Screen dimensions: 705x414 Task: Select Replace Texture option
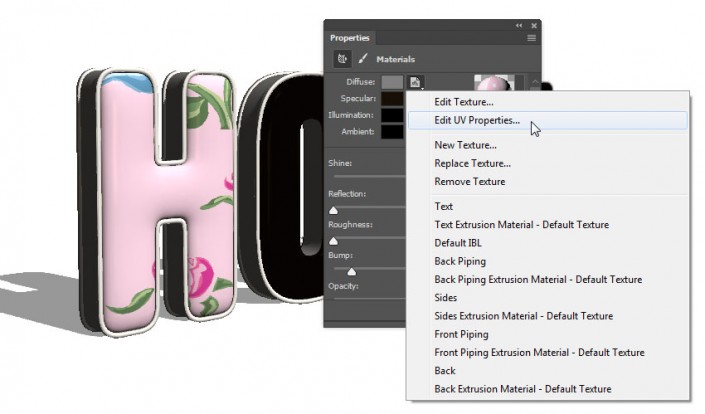click(472, 164)
